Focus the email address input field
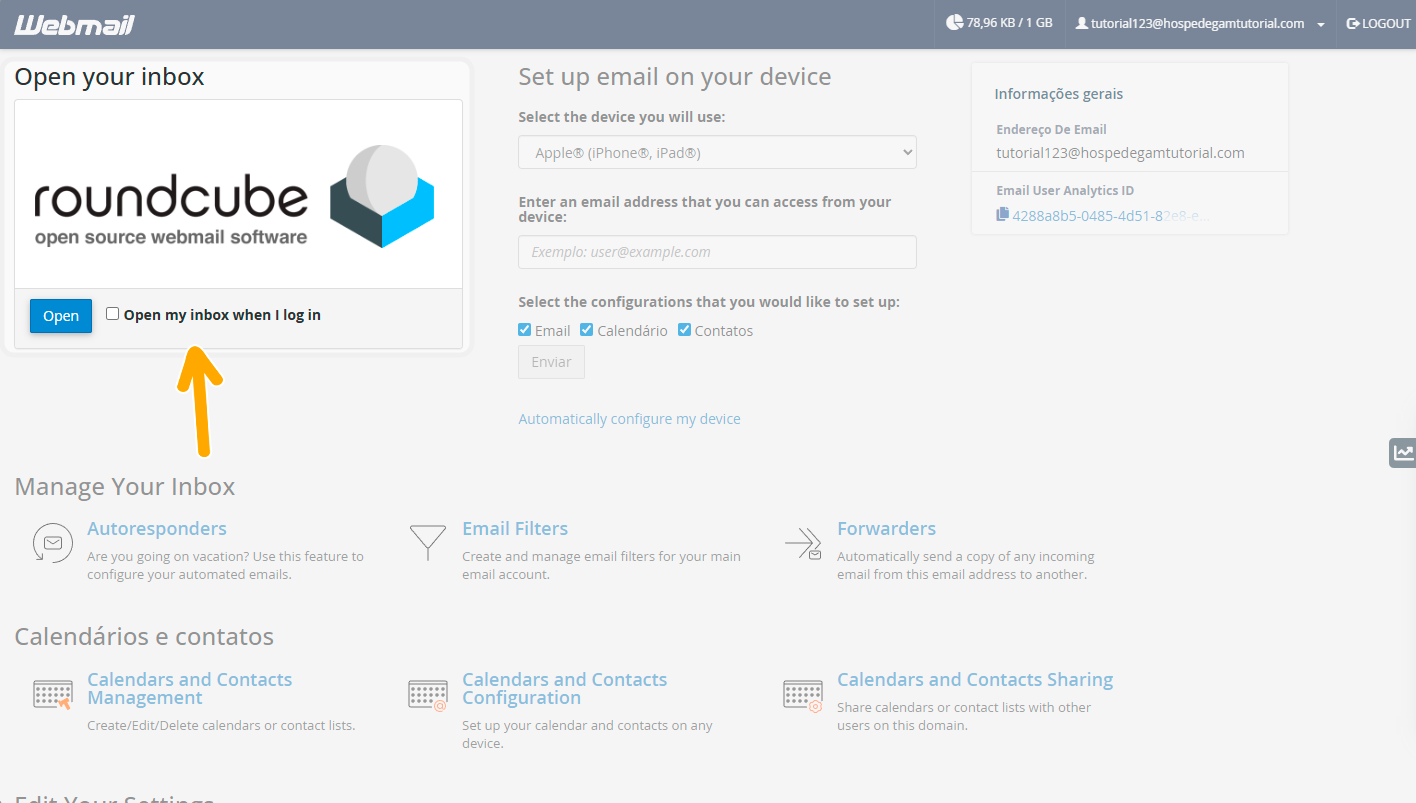 (717, 252)
